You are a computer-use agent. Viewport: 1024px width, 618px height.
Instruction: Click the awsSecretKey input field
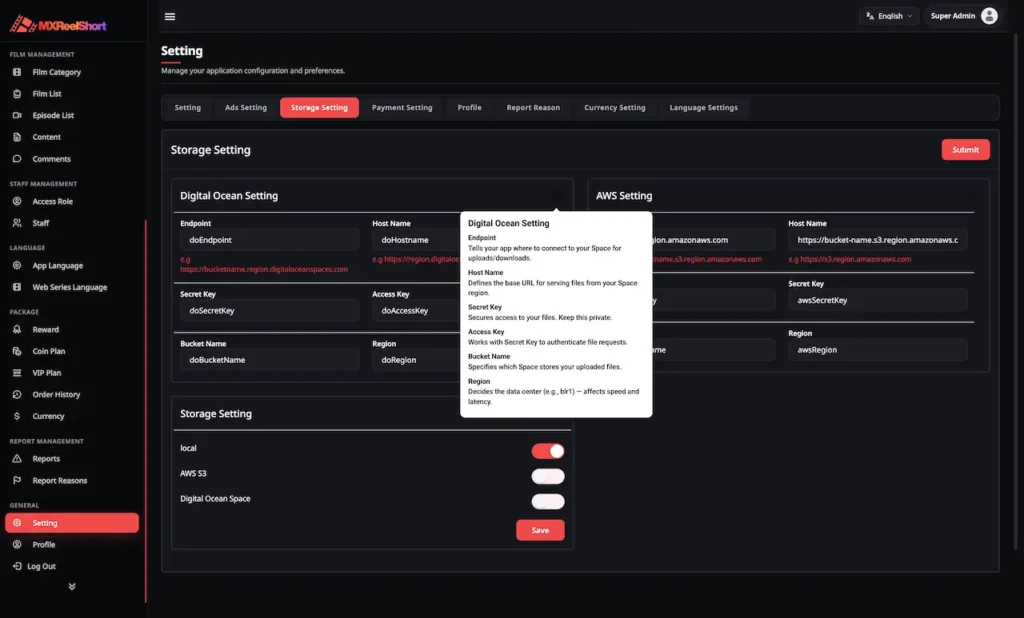point(877,301)
